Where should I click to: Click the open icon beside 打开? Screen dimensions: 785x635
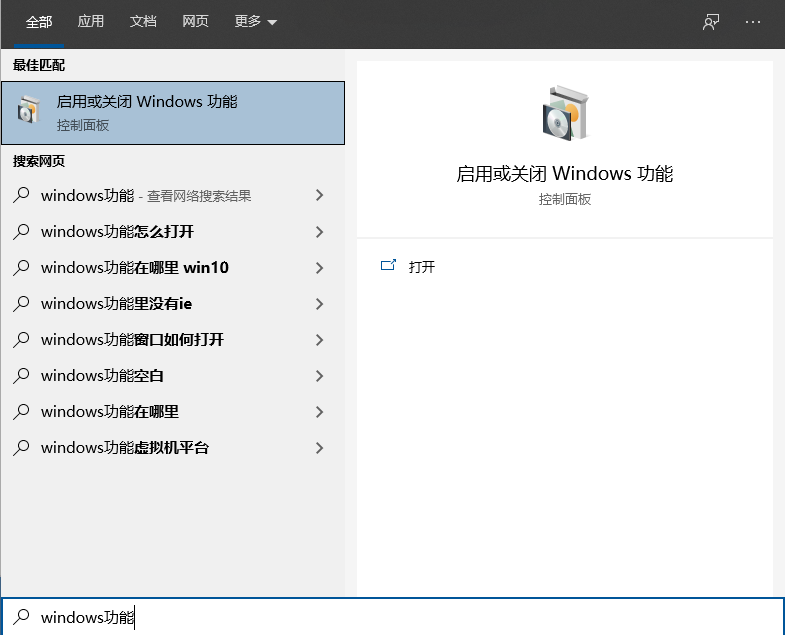point(389,266)
